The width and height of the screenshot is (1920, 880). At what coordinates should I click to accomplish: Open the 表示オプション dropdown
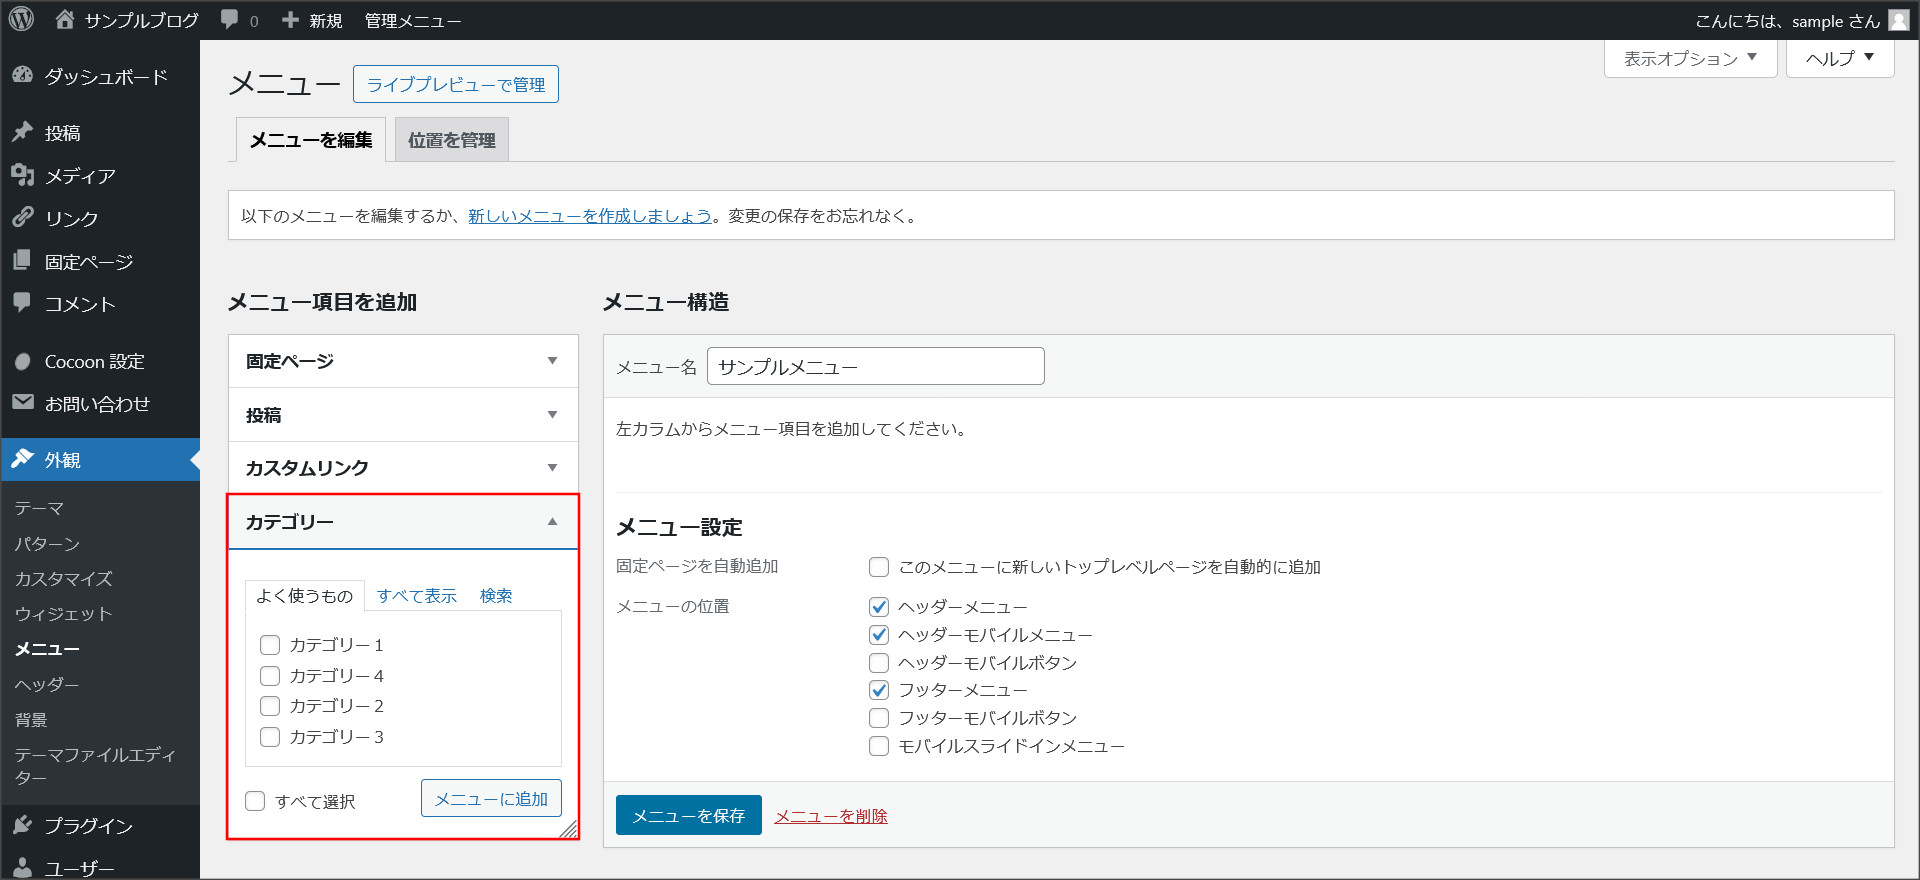click(x=1690, y=59)
